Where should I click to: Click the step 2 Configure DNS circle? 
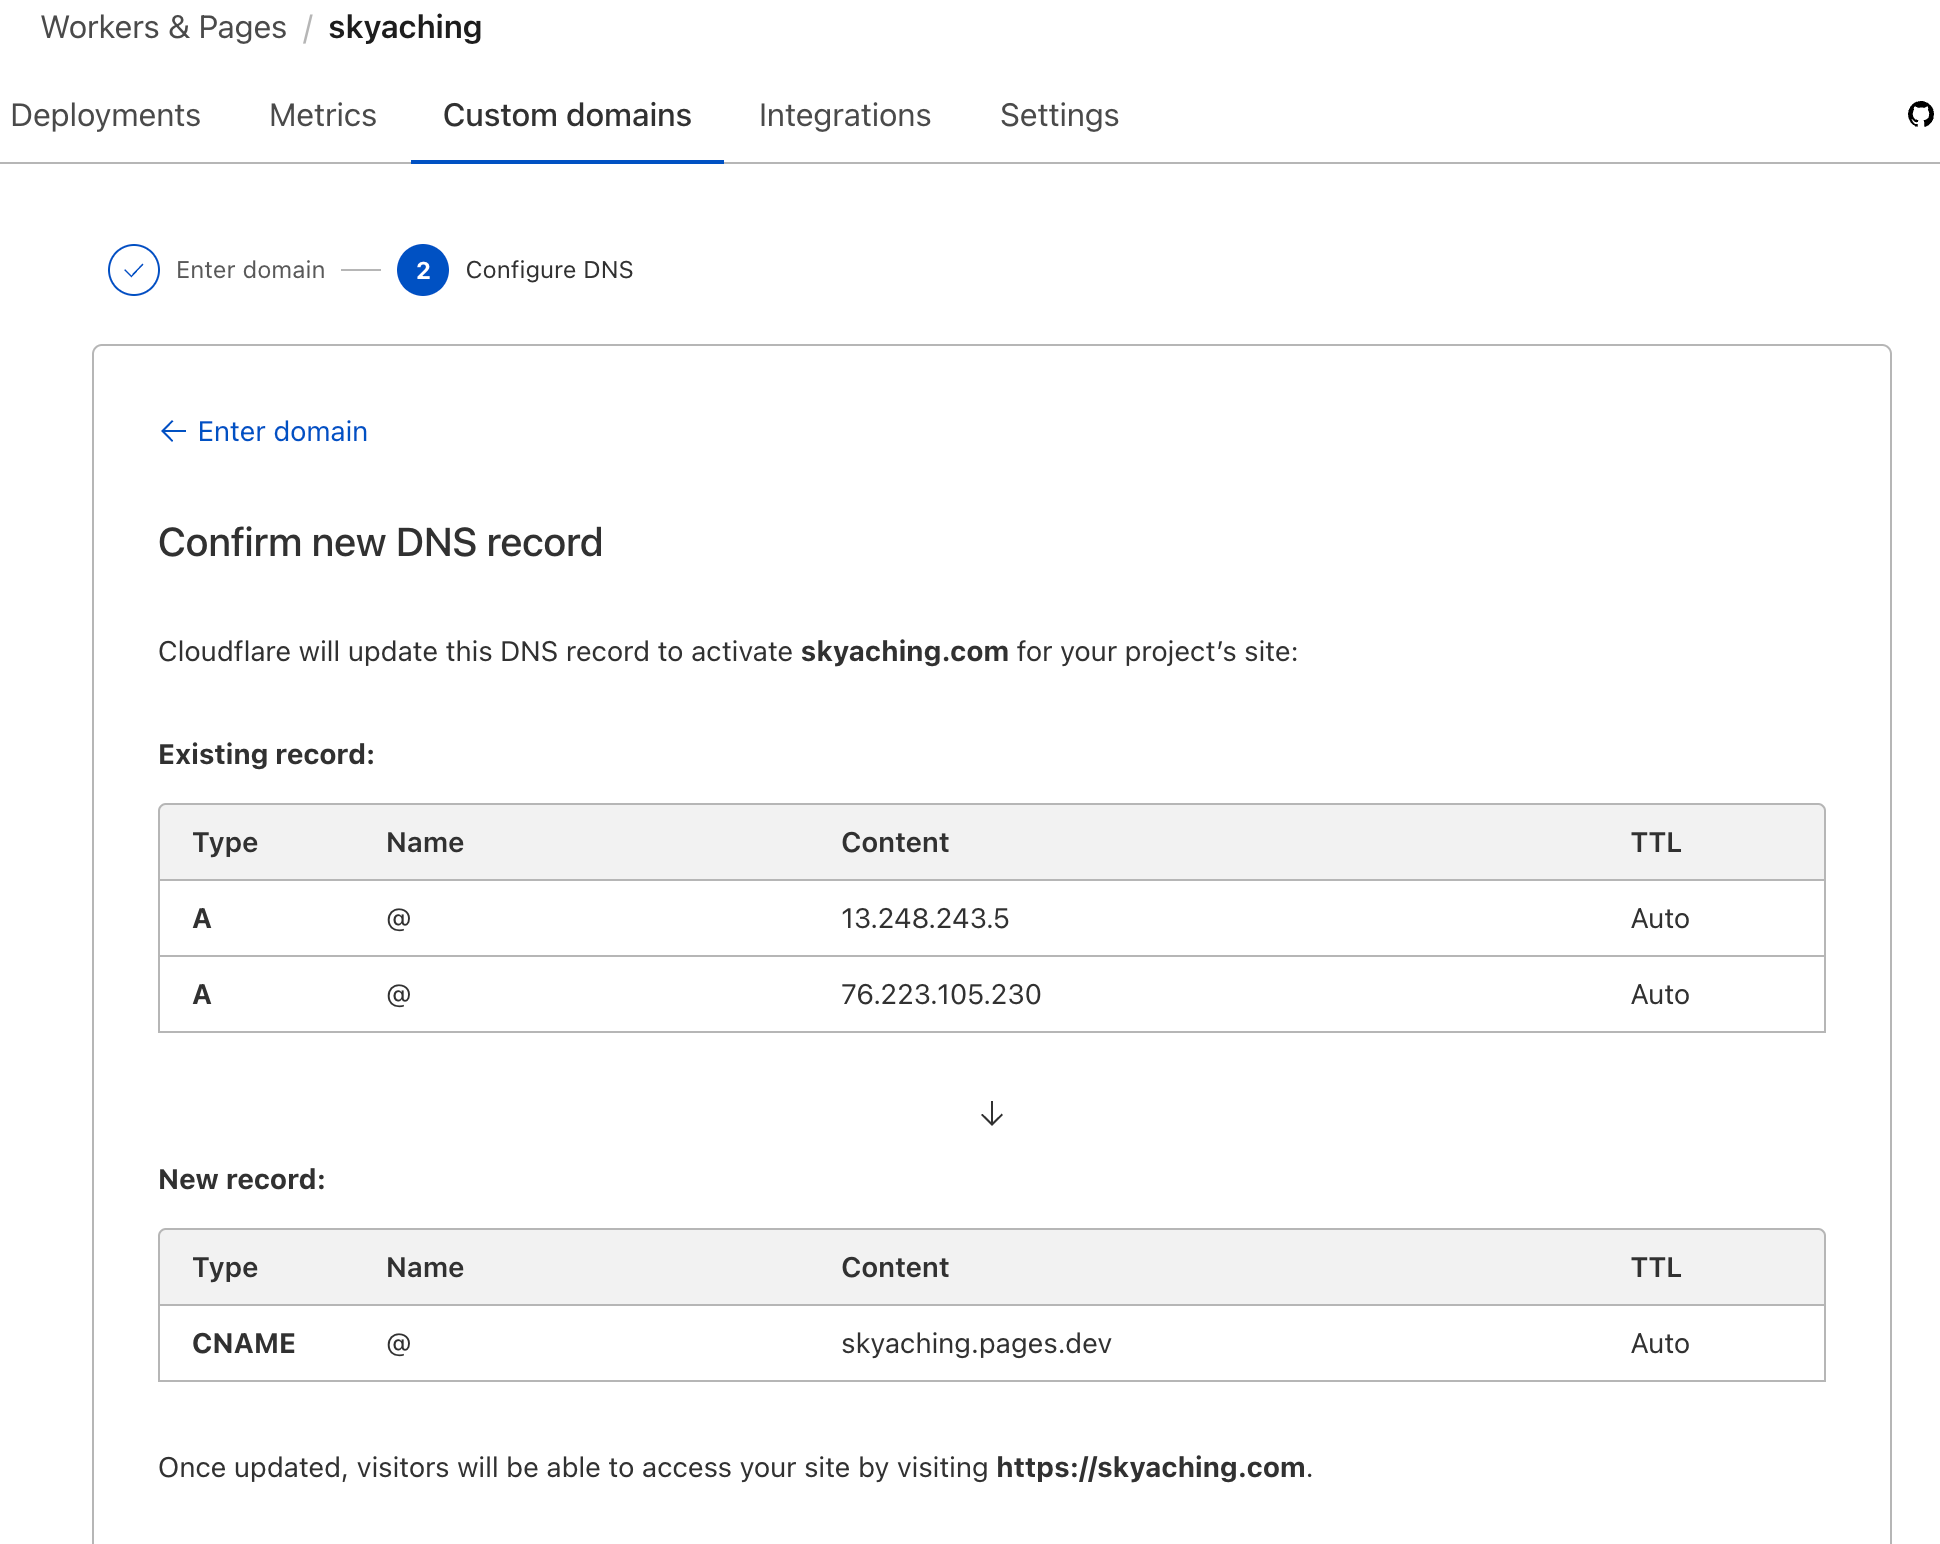[423, 270]
